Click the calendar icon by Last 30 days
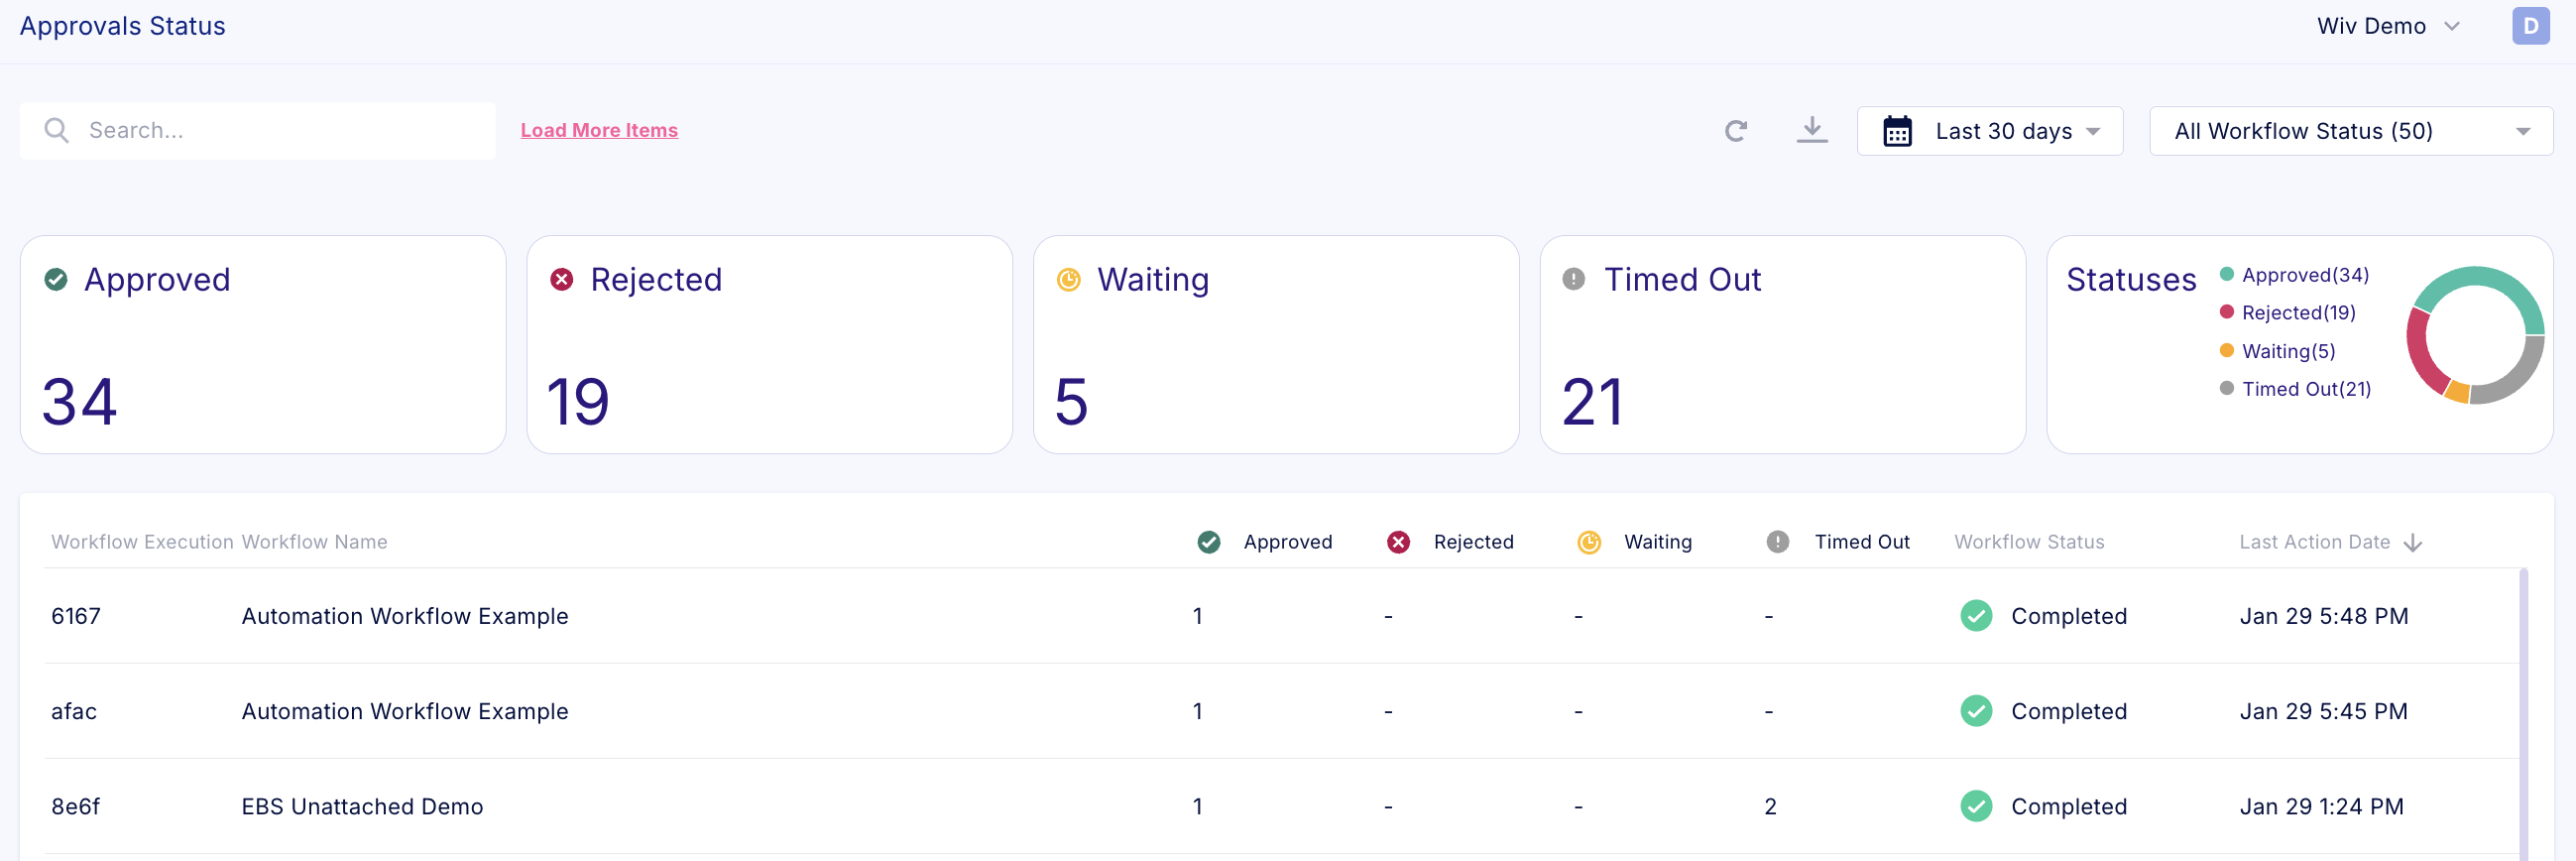The height and width of the screenshot is (861, 2576). point(1897,131)
